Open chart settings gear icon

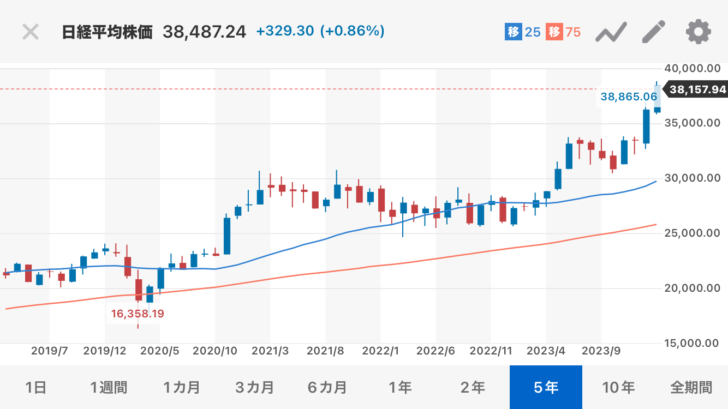tap(697, 31)
